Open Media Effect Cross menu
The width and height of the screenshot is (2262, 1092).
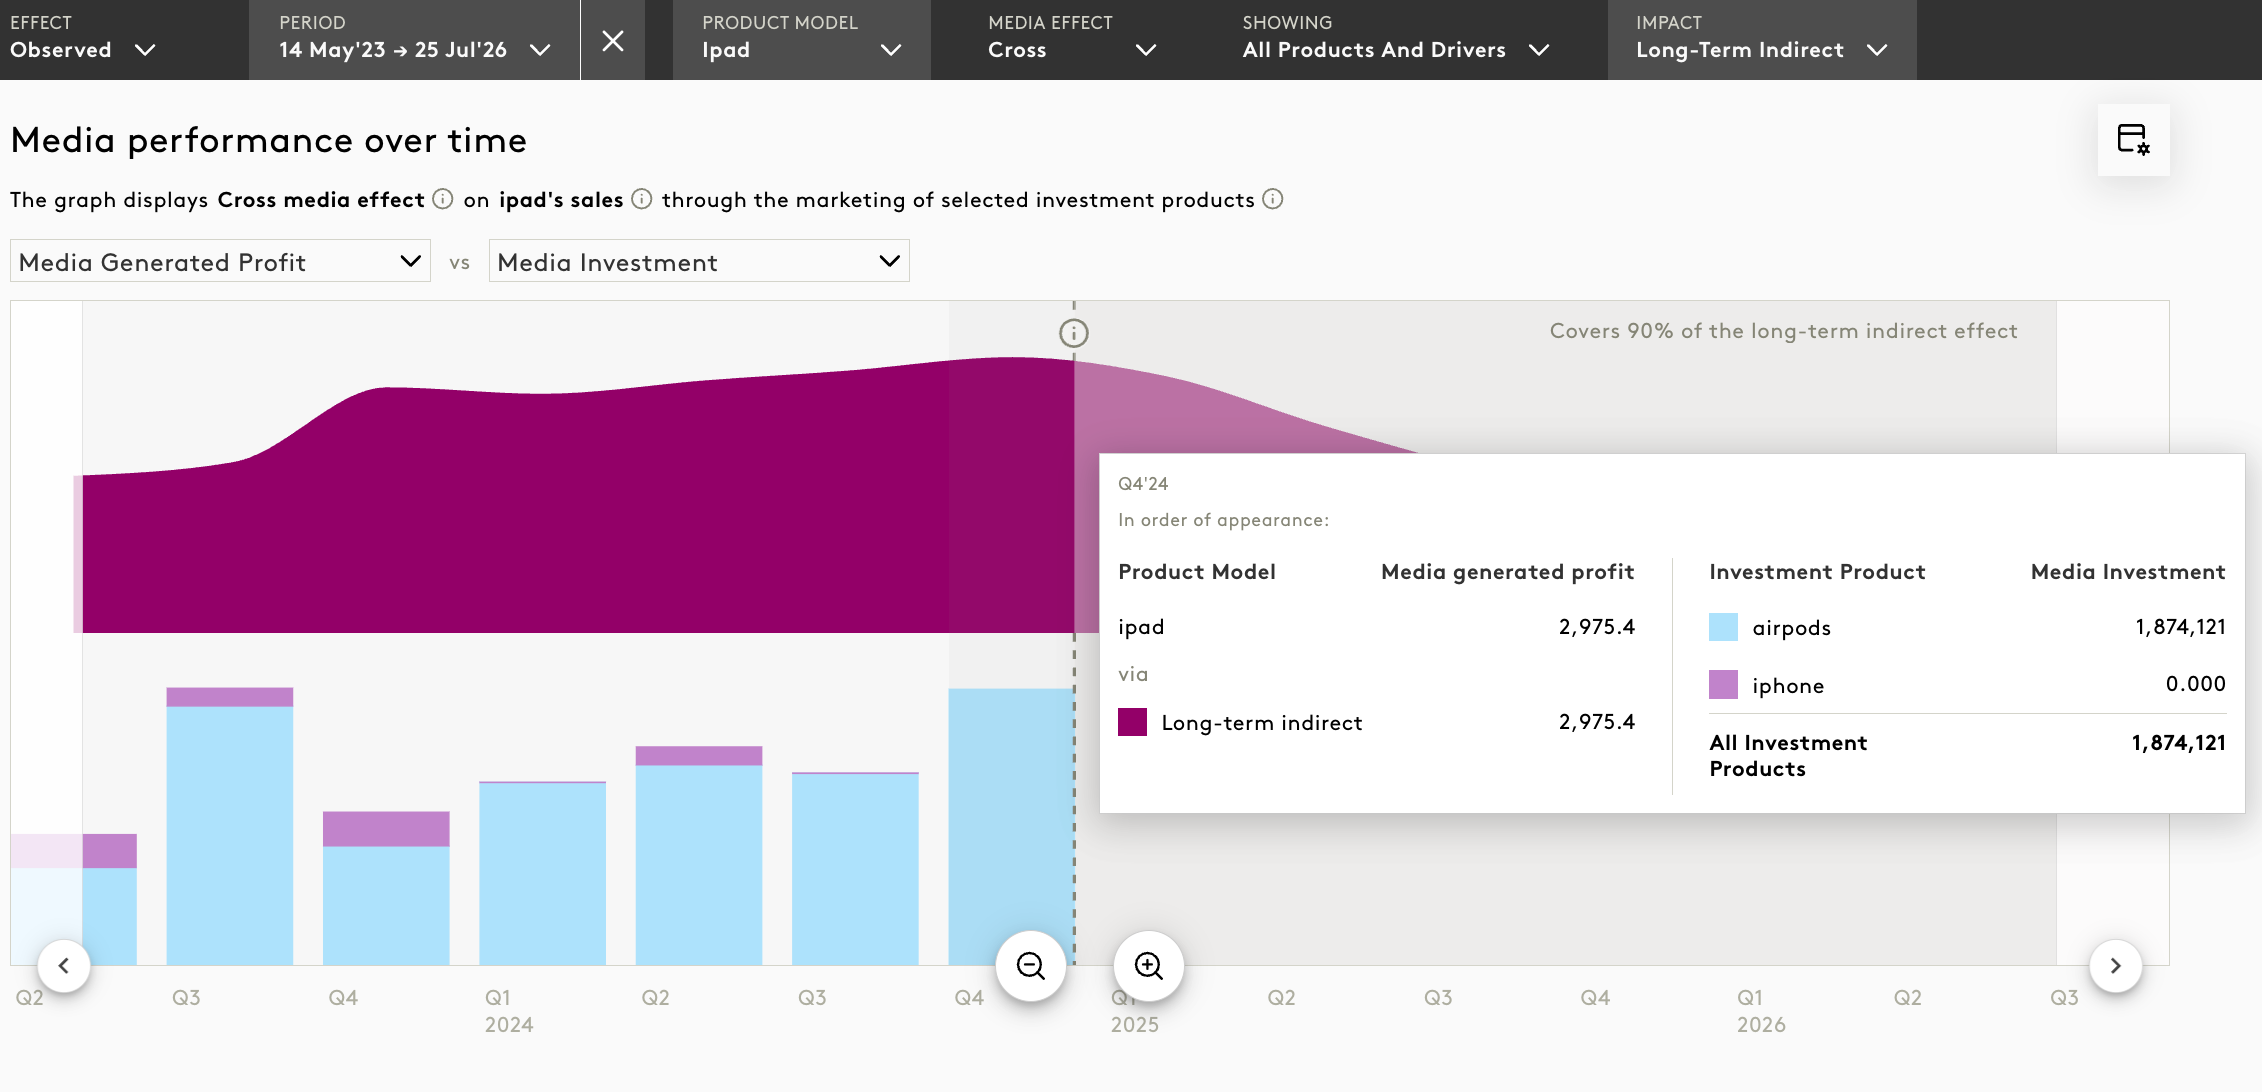pos(1071,40)
